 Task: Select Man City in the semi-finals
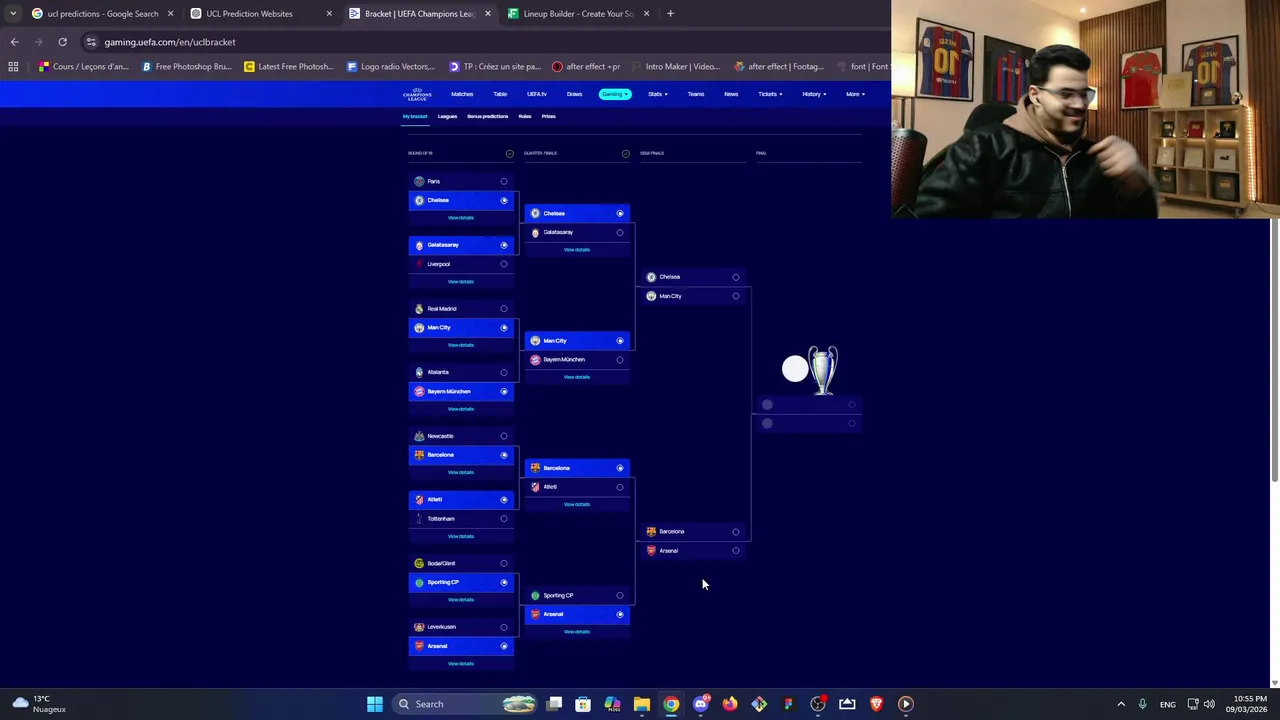point(693,296)
